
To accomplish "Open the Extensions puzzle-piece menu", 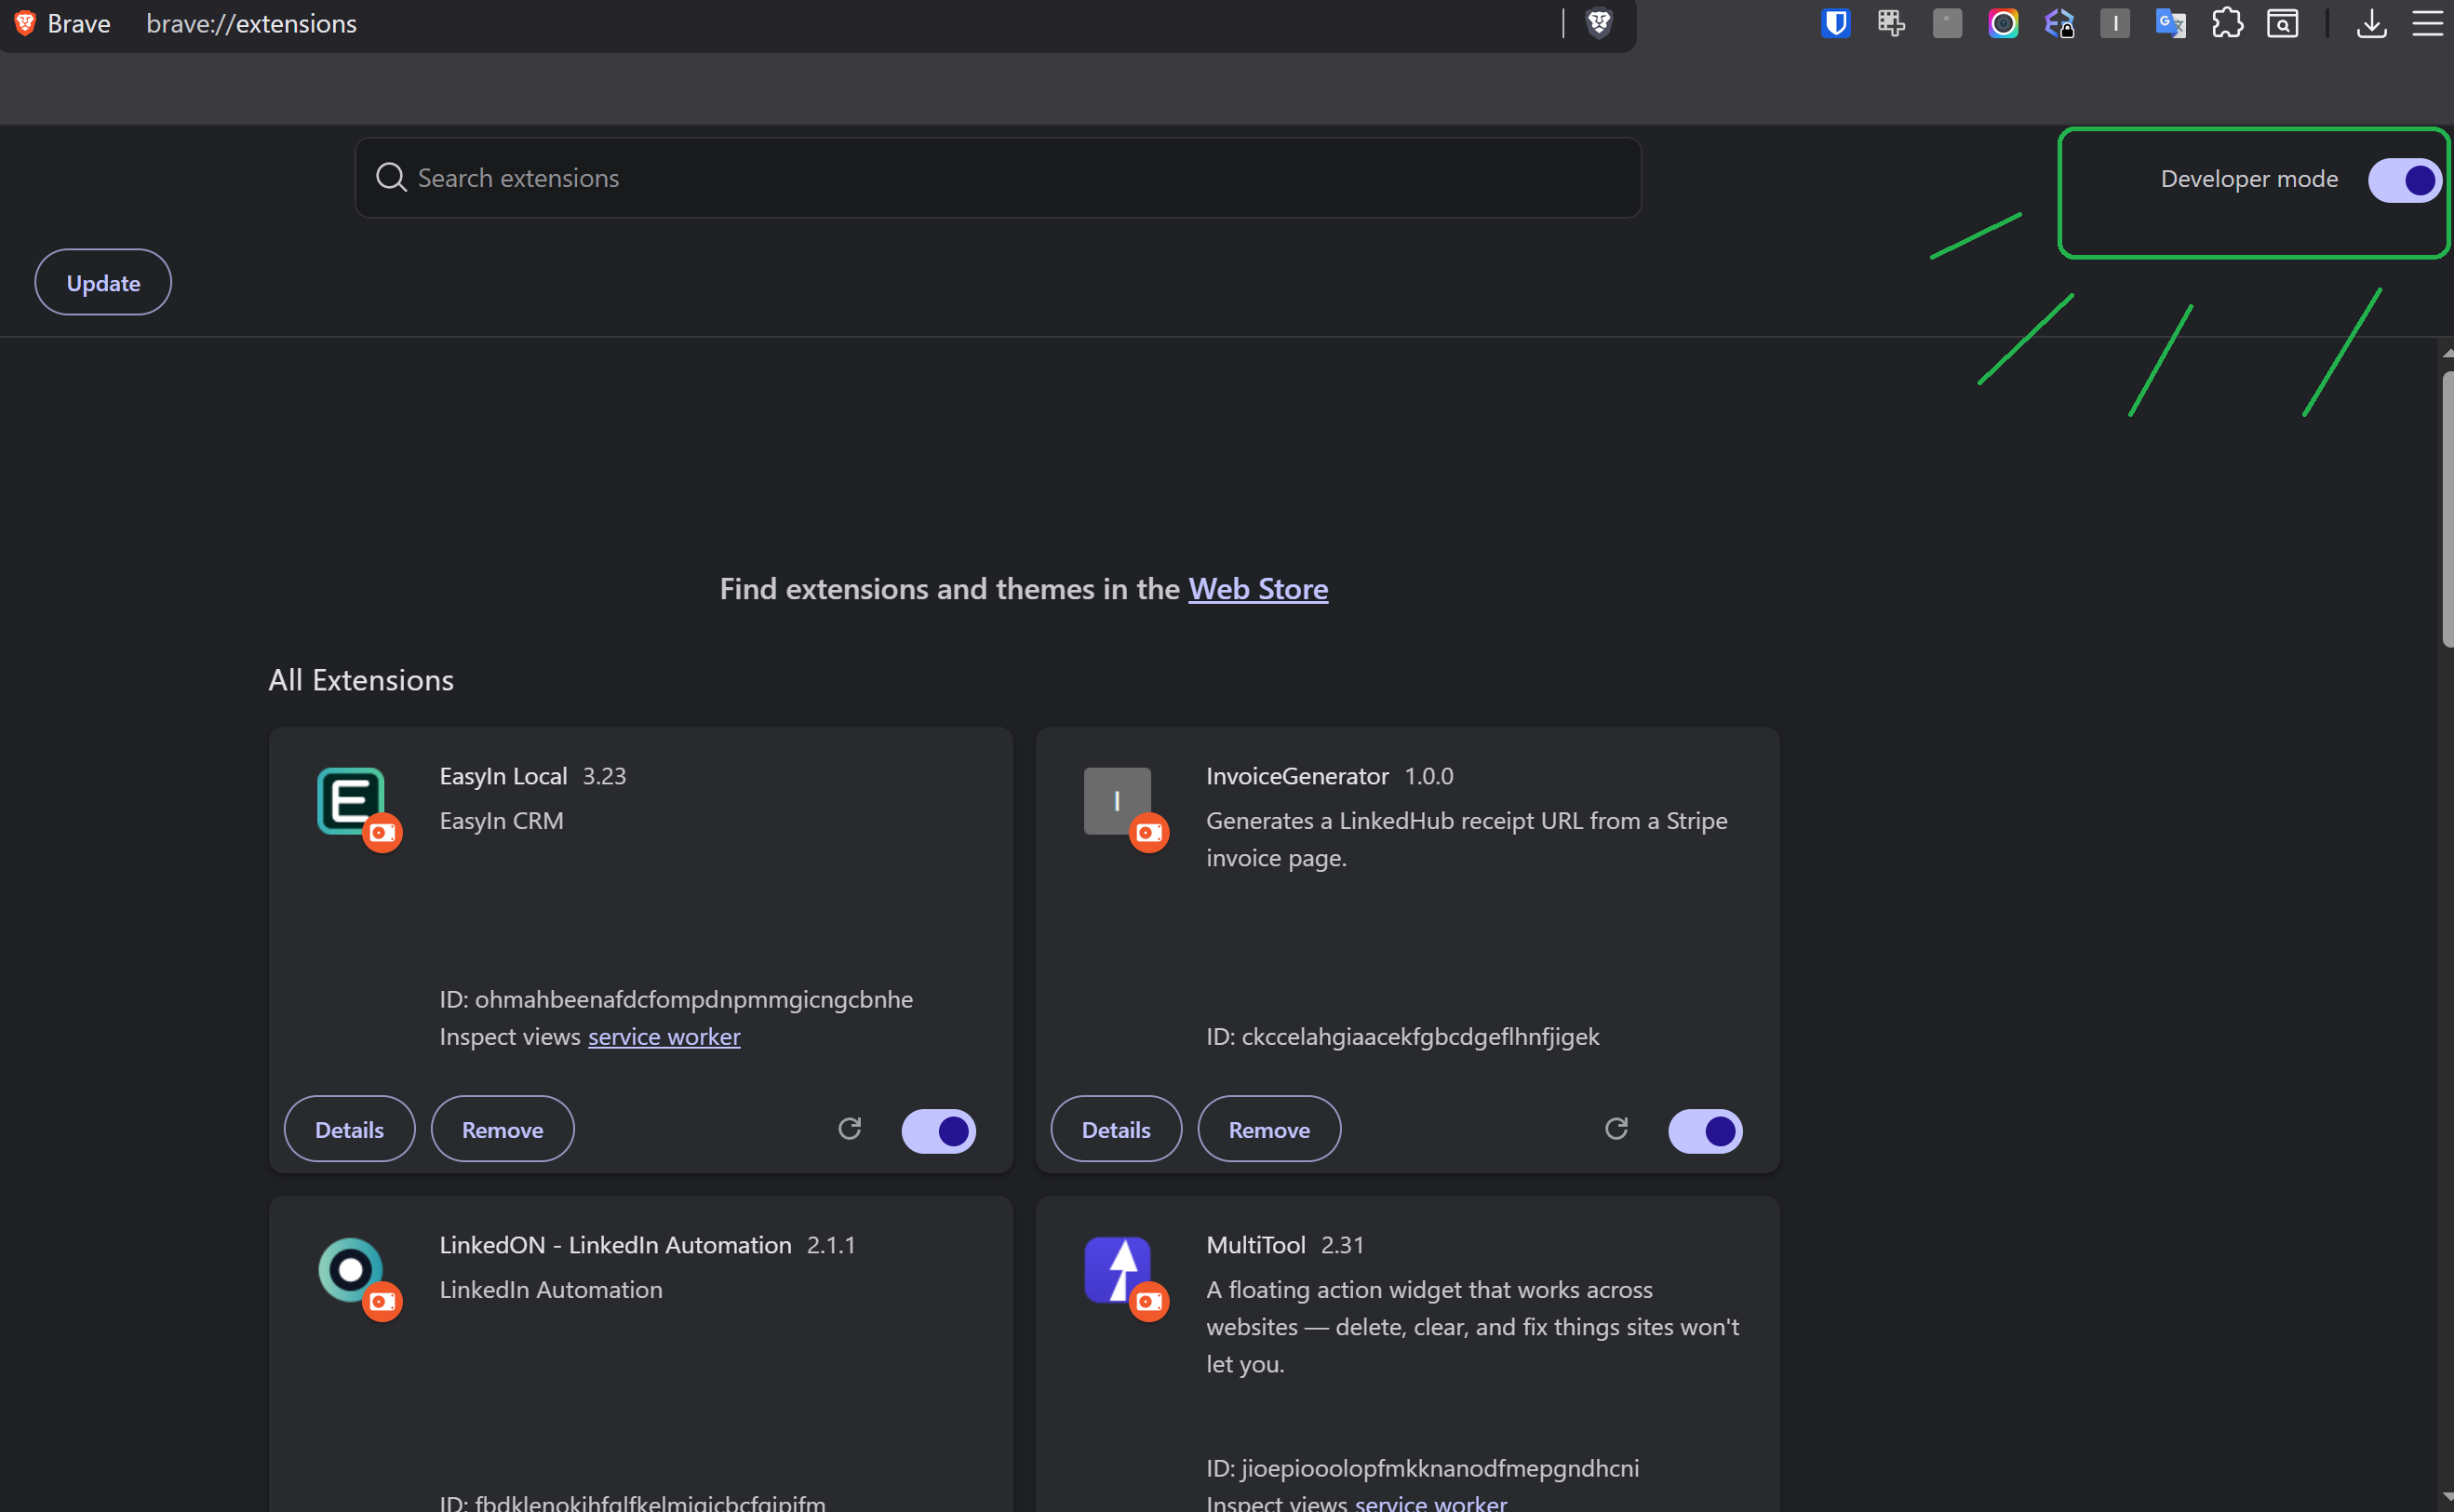I will [x=2227, y=23].
